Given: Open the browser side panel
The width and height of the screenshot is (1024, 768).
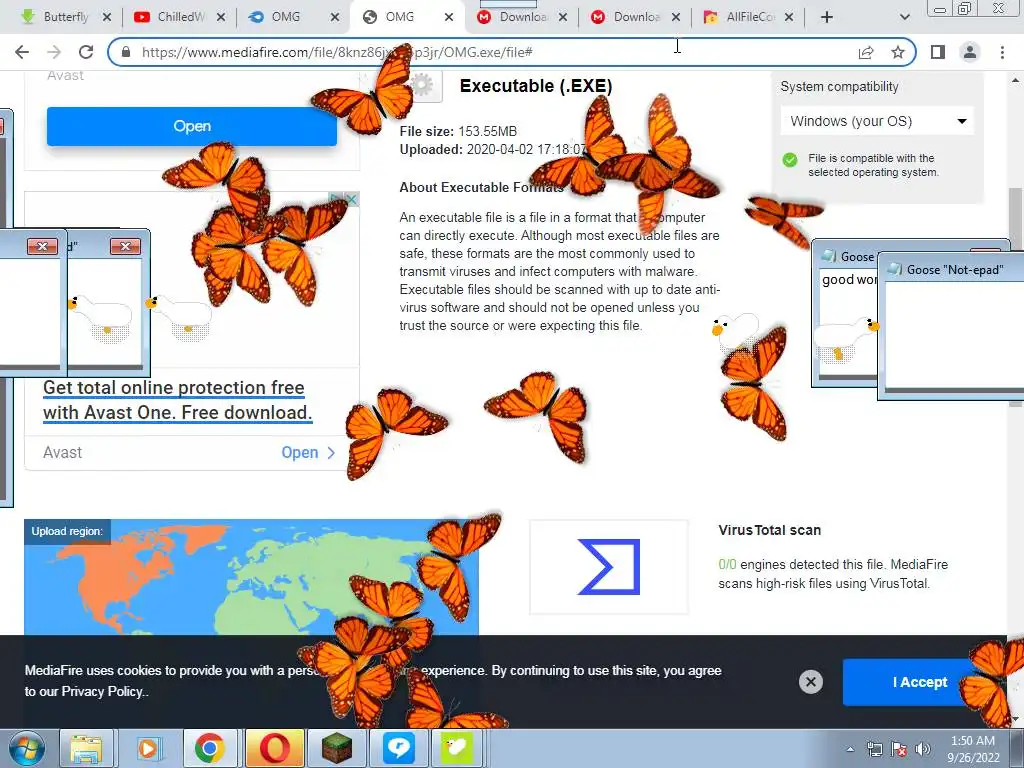Looking at the screenshot, I should pos(938,52).
